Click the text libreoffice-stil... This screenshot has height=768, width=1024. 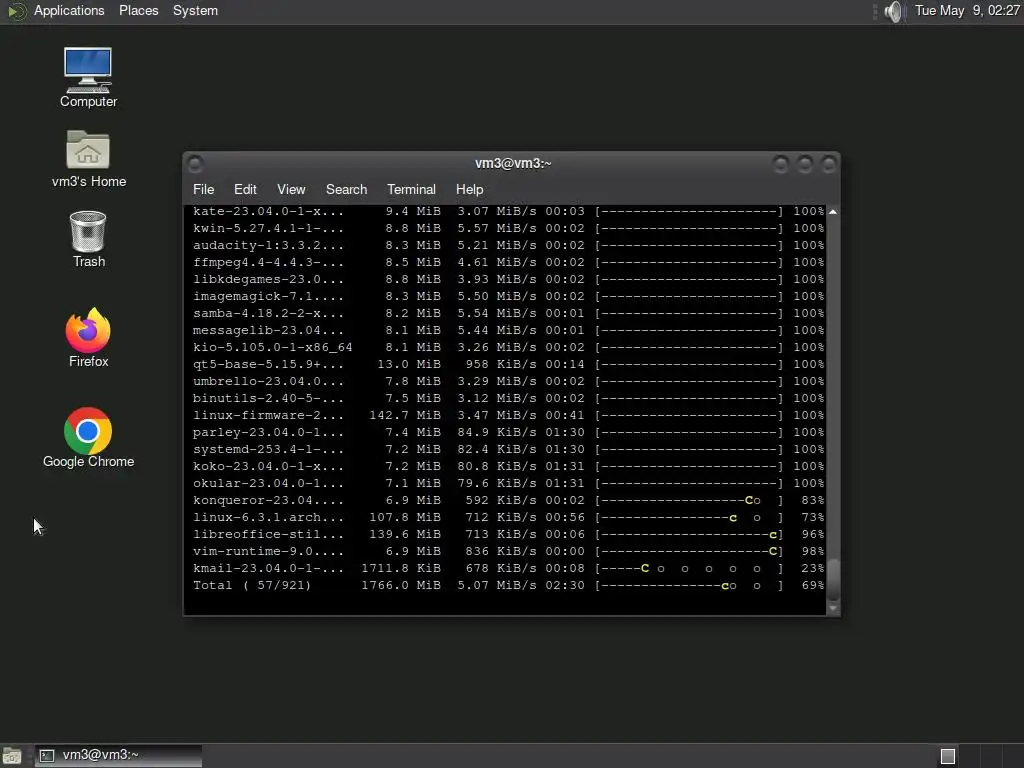[268, 535]
